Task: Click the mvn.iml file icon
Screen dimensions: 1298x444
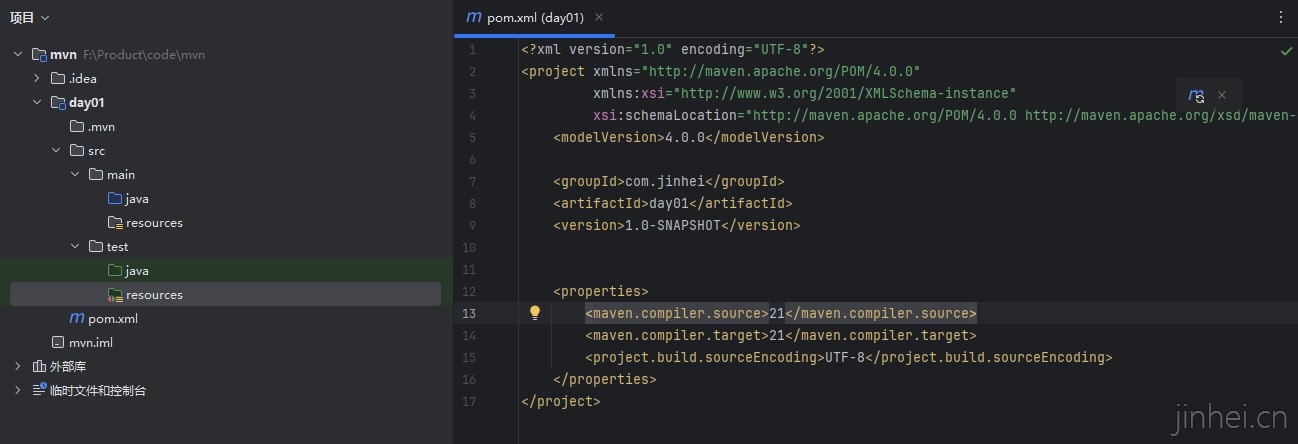Action: pos(58,342)
